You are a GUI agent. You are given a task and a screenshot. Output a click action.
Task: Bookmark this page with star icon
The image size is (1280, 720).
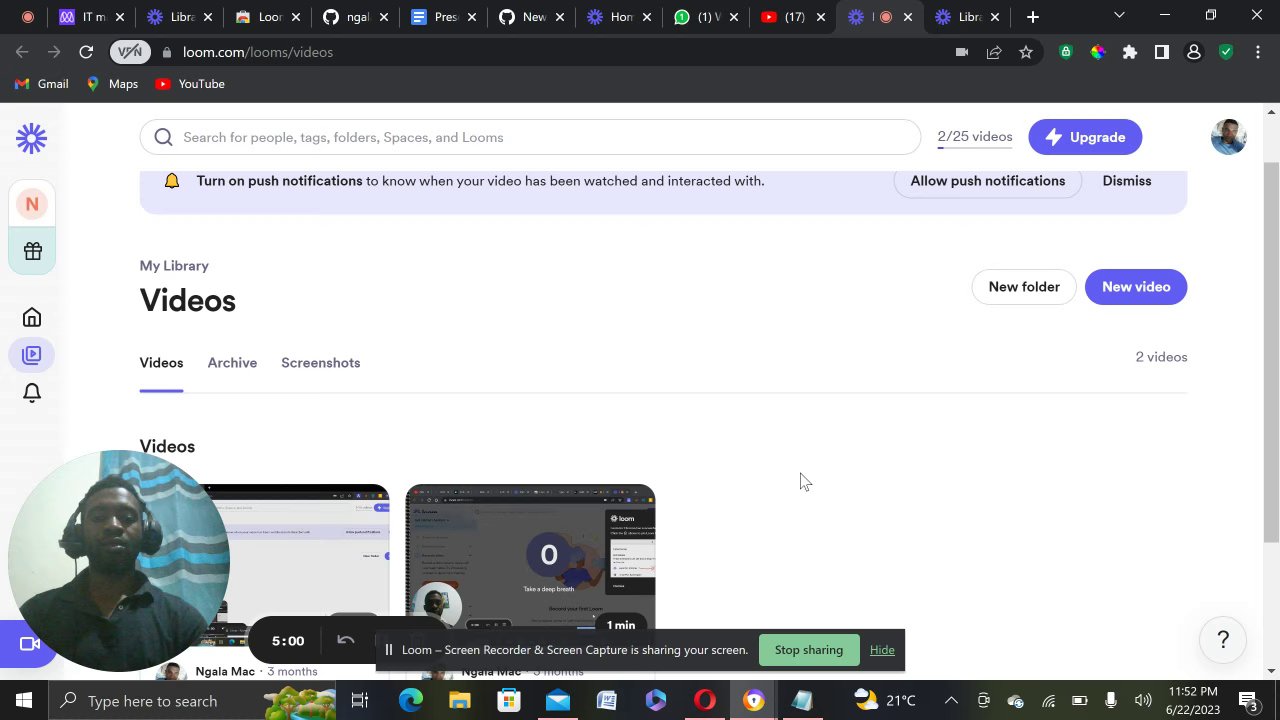(1026, 52)
